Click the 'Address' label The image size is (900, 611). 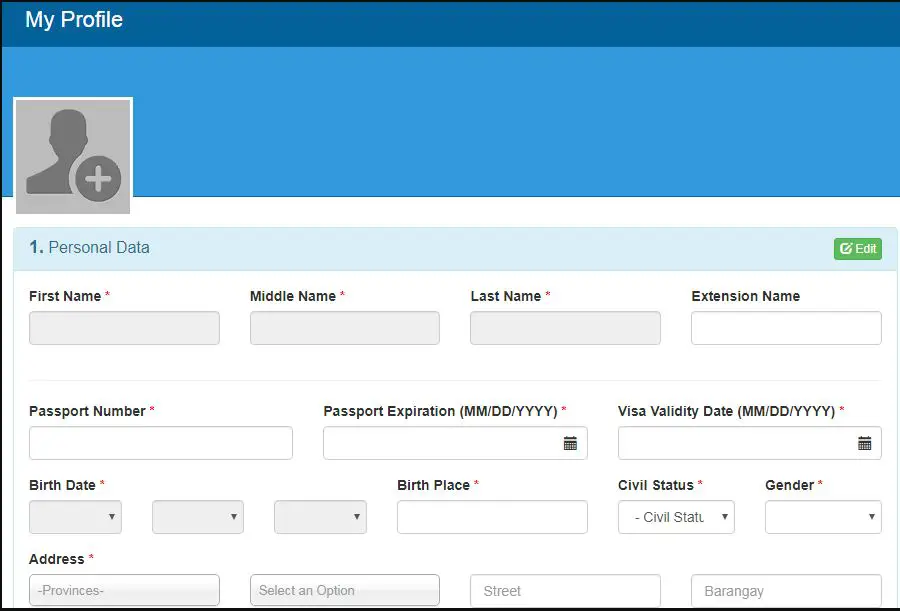point(57,559)
